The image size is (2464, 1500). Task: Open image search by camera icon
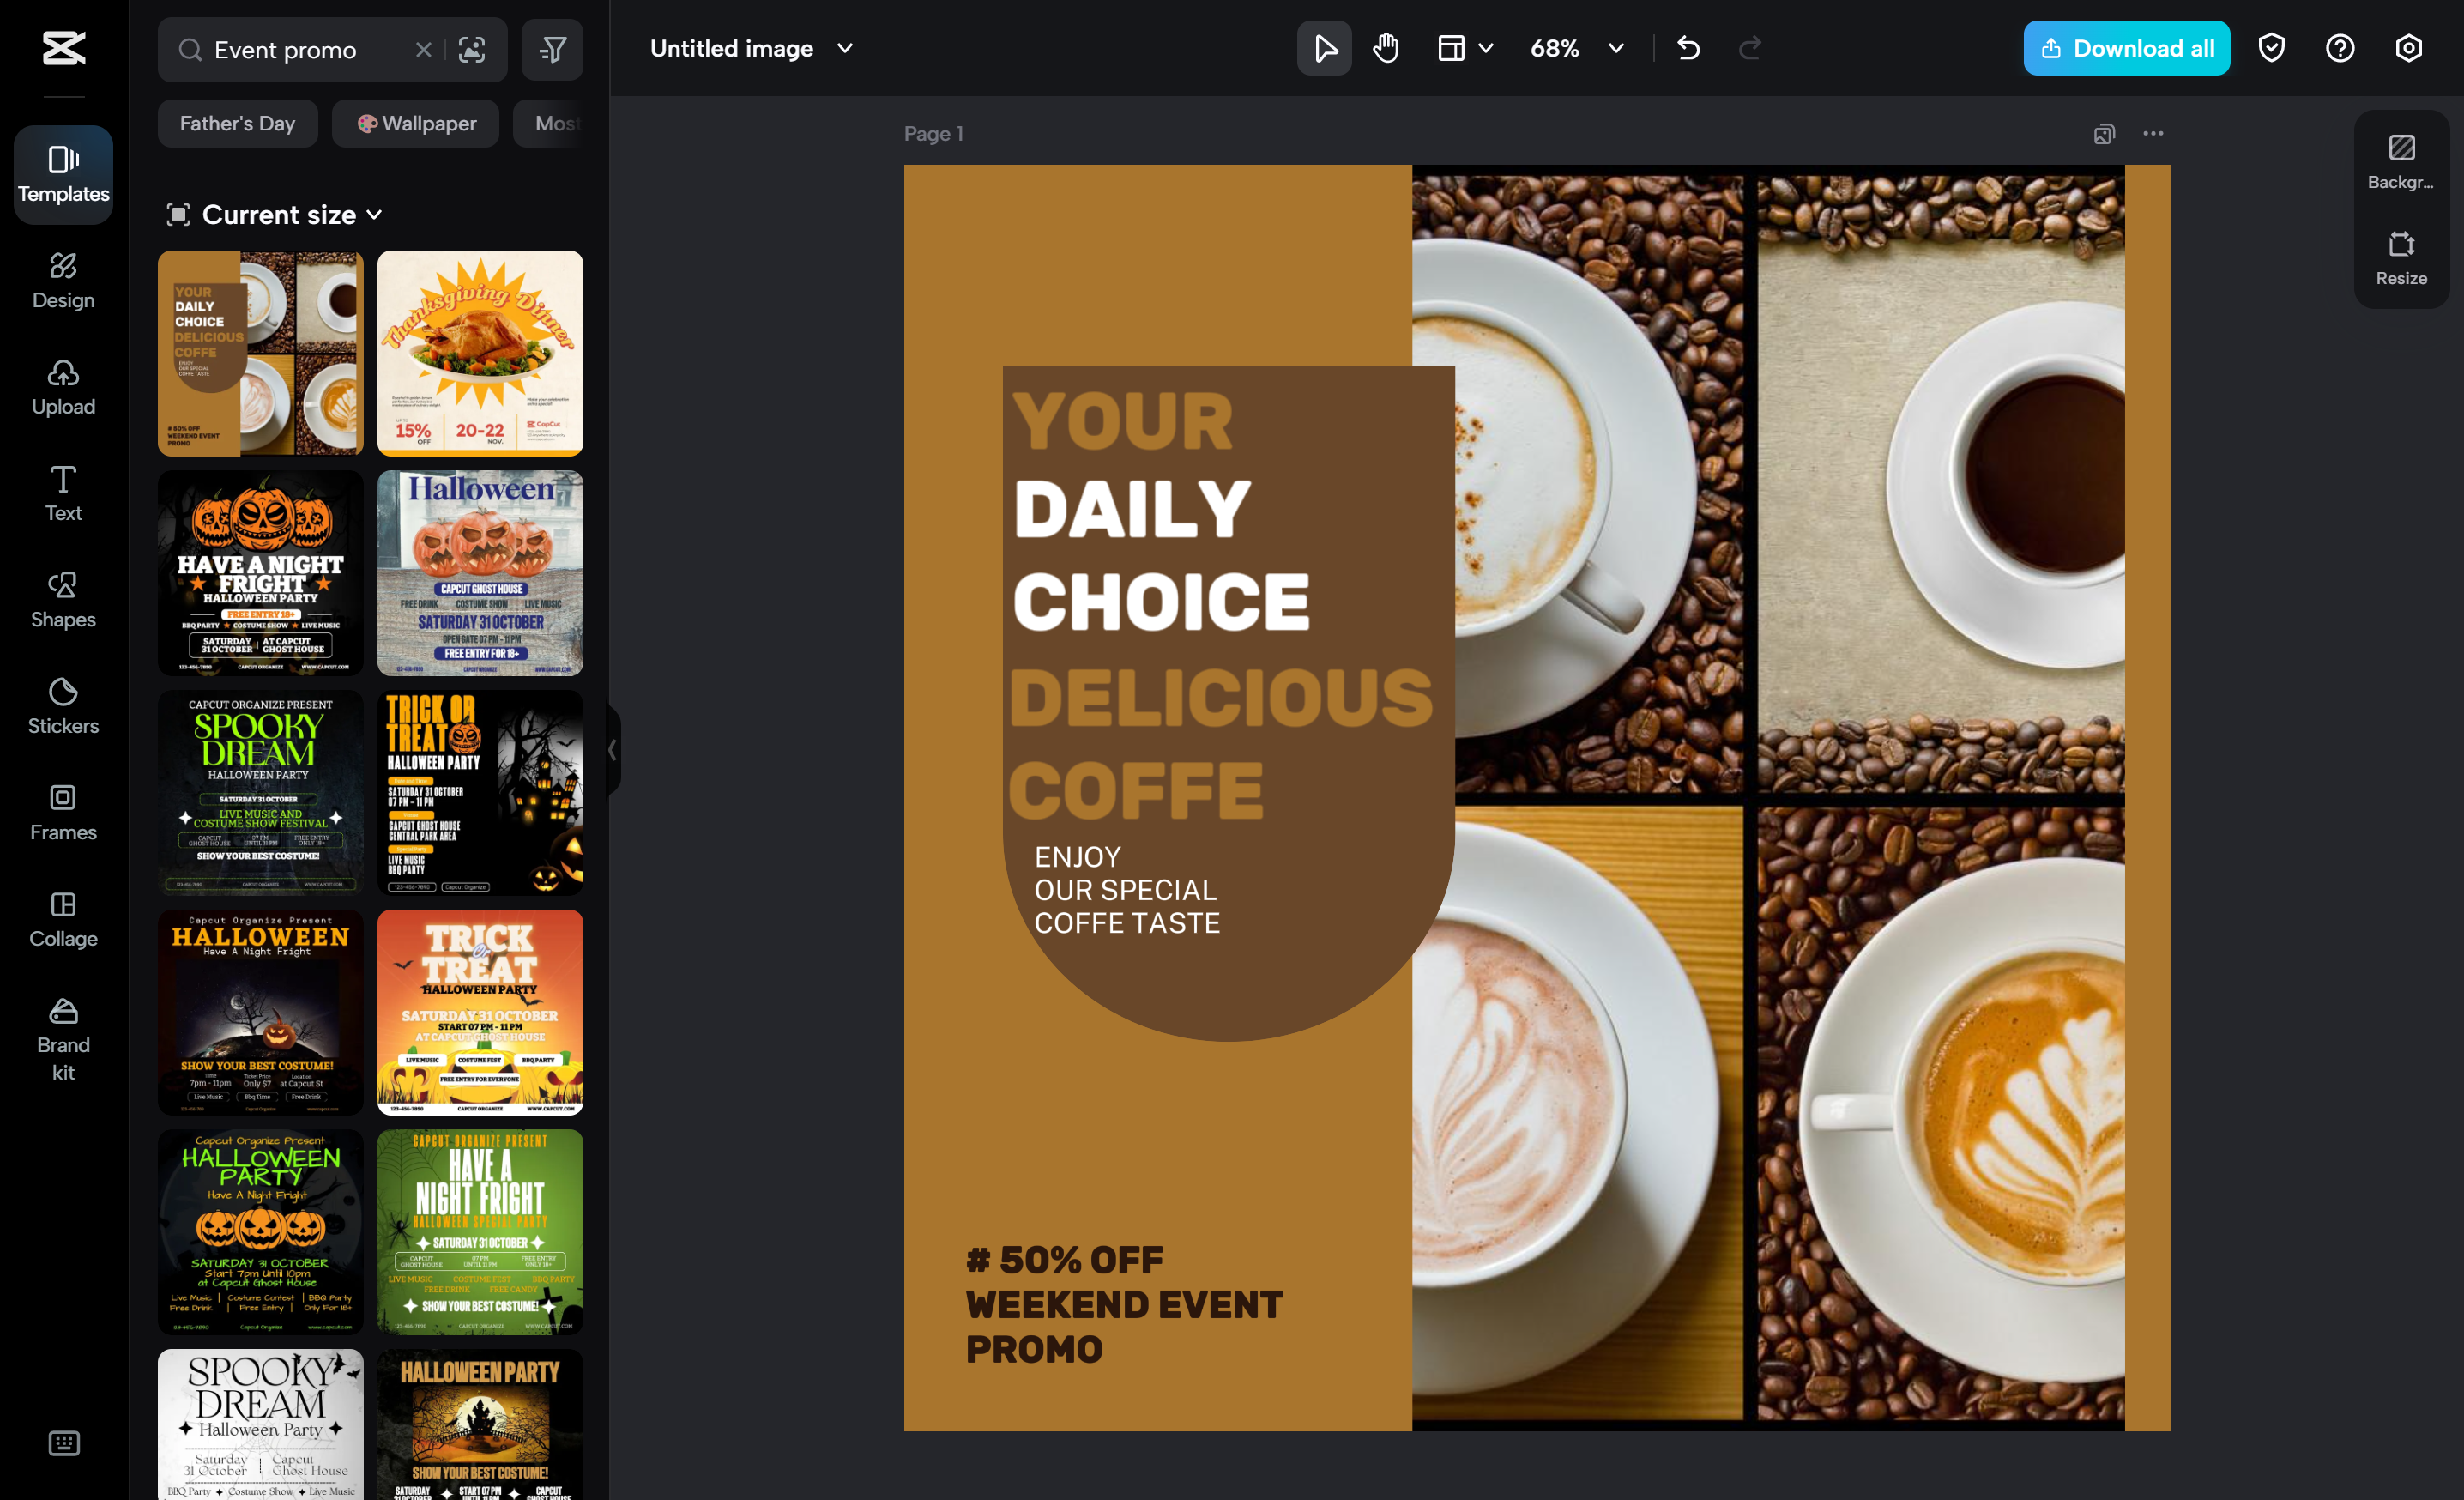pyautogui.click(x=471, y=50)
